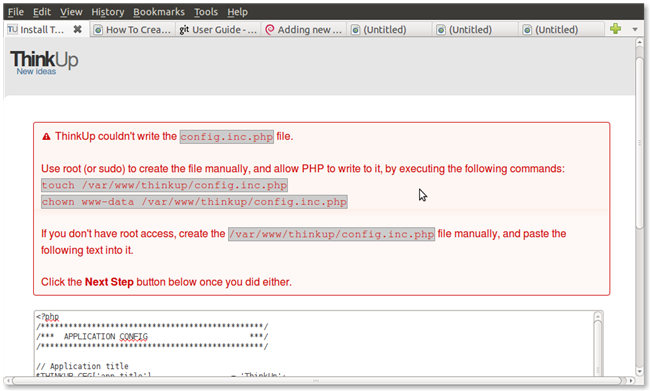Click the bold Next Step text

pos(109,282)
